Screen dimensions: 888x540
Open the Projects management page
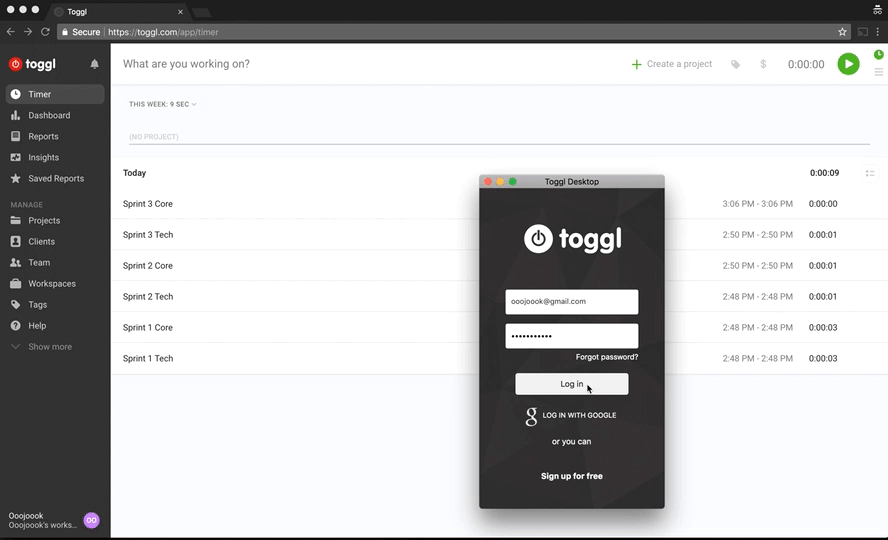(44, 220)
